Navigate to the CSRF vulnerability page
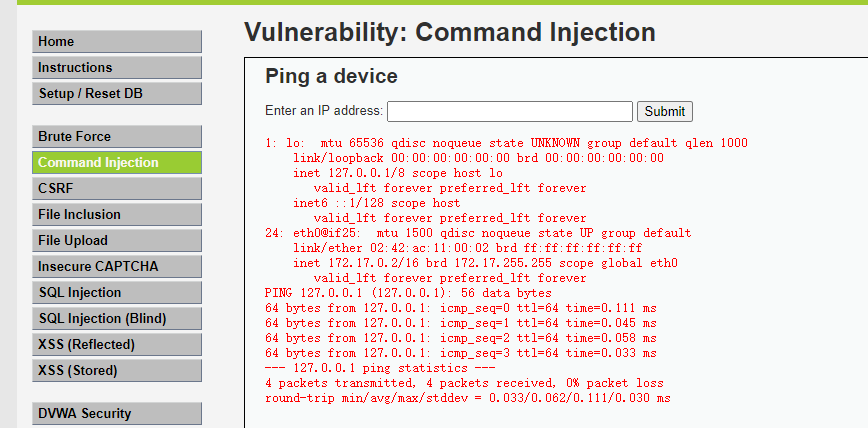Screen dimensions: 868x428 [116, 188]
